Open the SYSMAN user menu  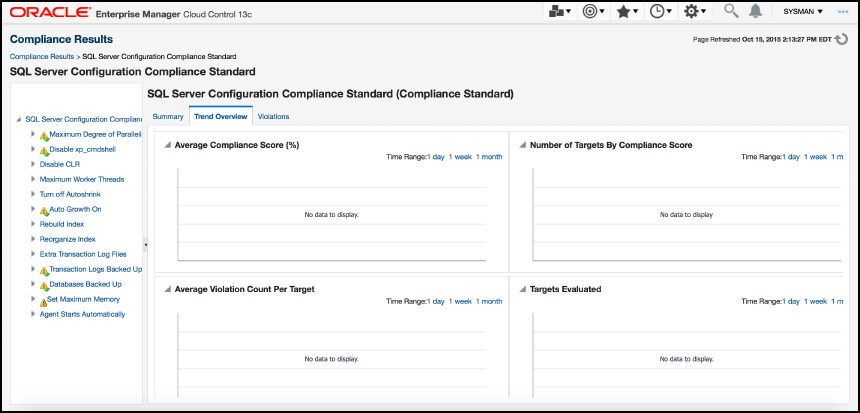(x=803, y=12)
